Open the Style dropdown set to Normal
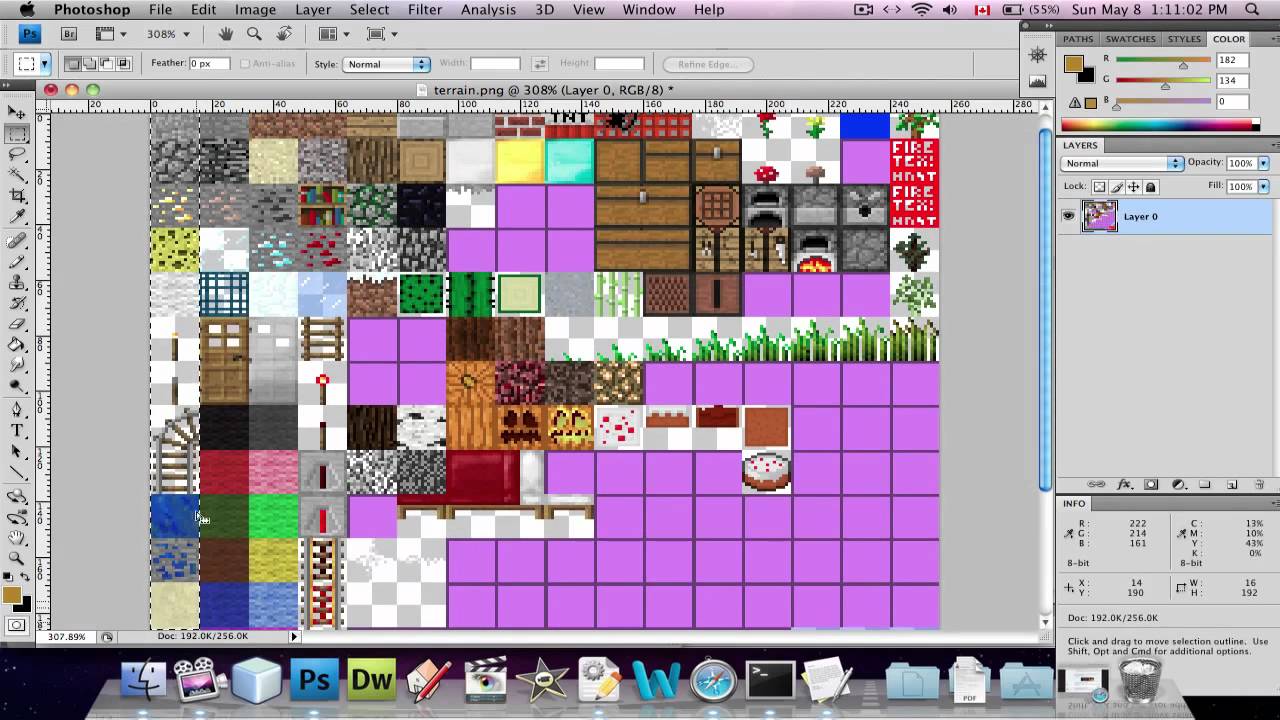 386,64
